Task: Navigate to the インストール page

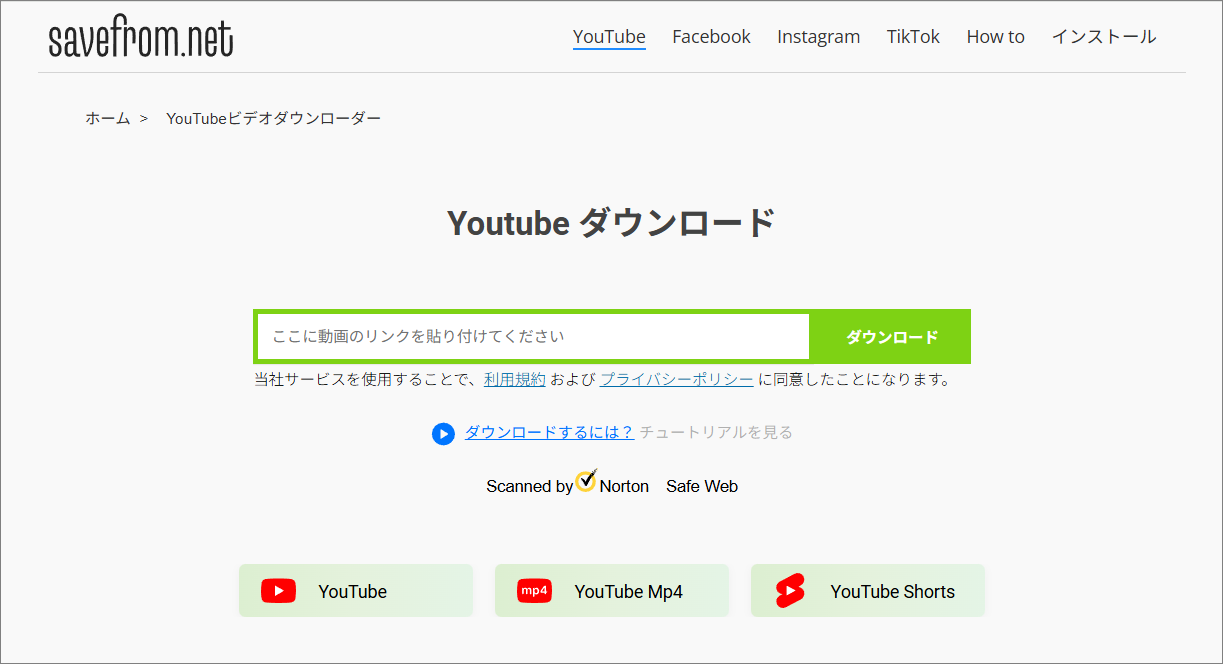Action: (x=1104, y=36)
